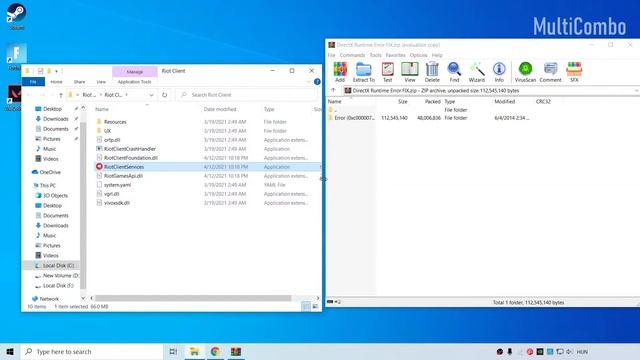This screenshot has height=360, width=640.
Task: Switch to the Share ribbon tab
Action: pyautogui.click(x=79, y=82)
